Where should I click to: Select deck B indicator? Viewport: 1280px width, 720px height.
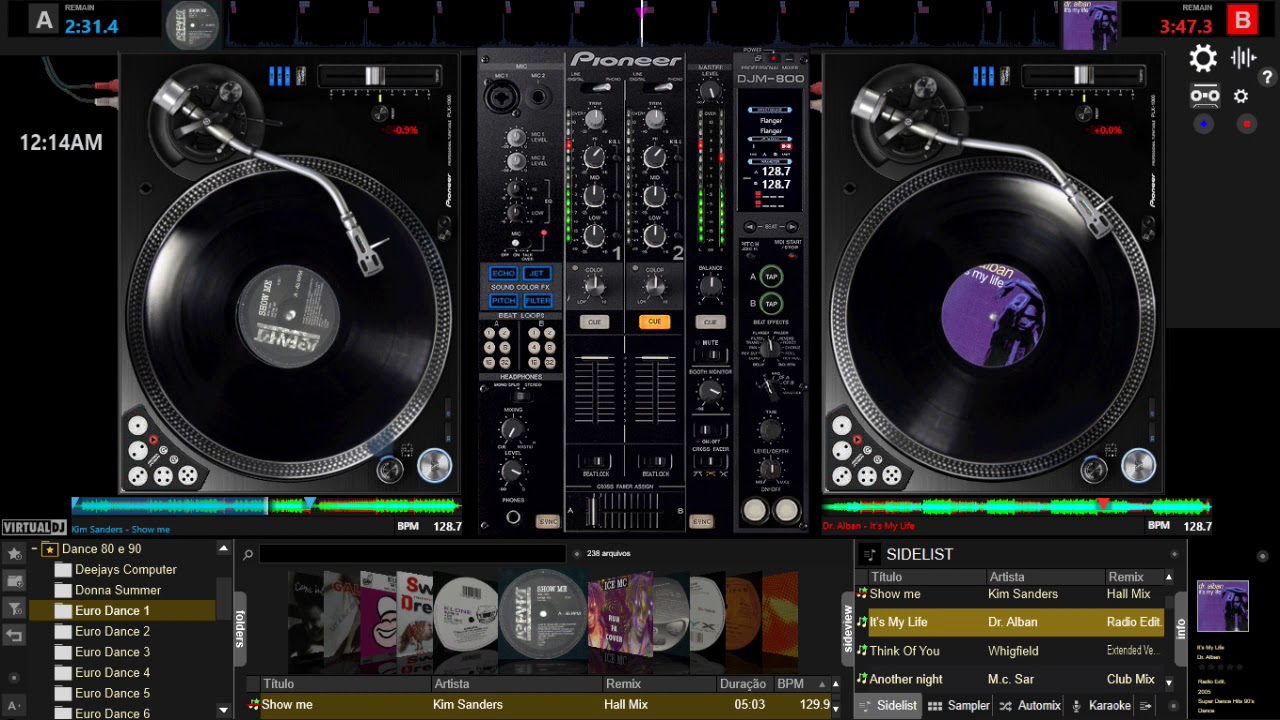1242,19
